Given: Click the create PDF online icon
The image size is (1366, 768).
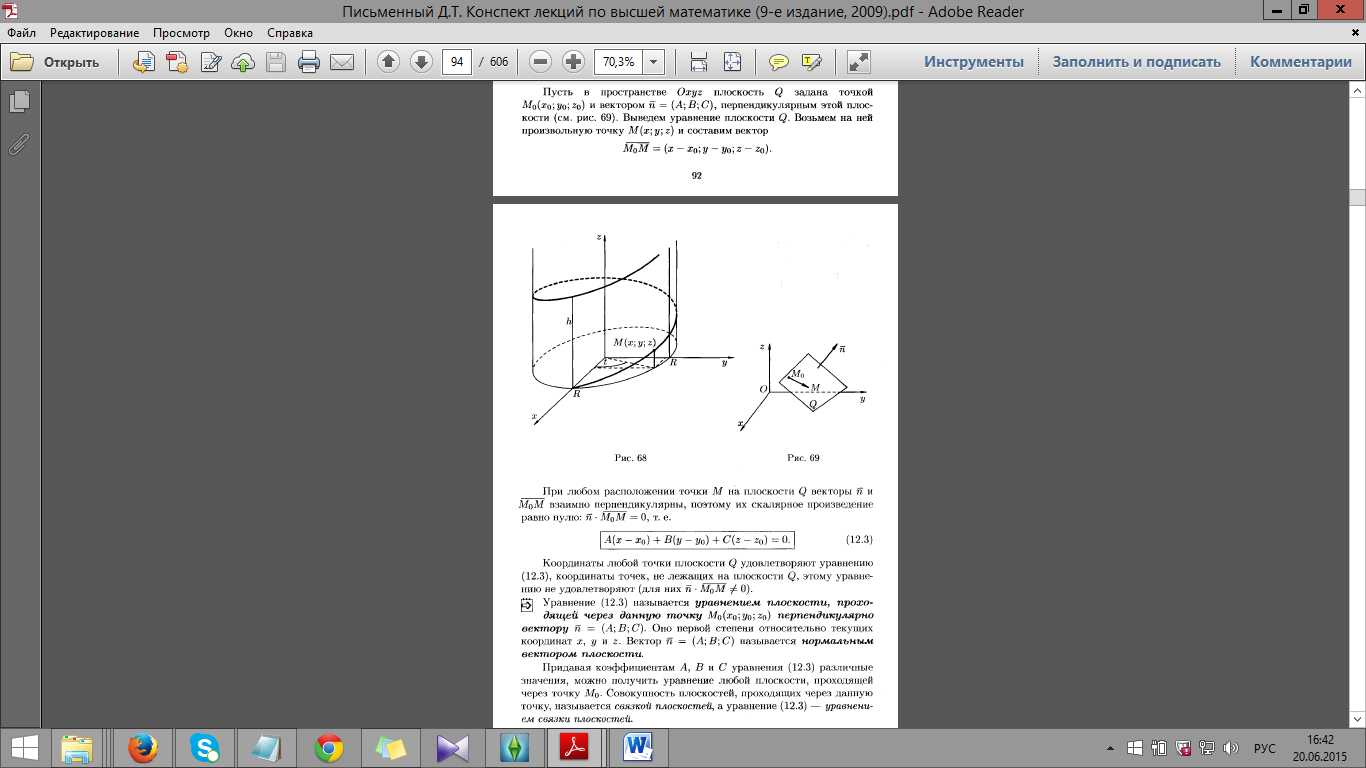Looking at the screenshot, I should click(178, 62).
